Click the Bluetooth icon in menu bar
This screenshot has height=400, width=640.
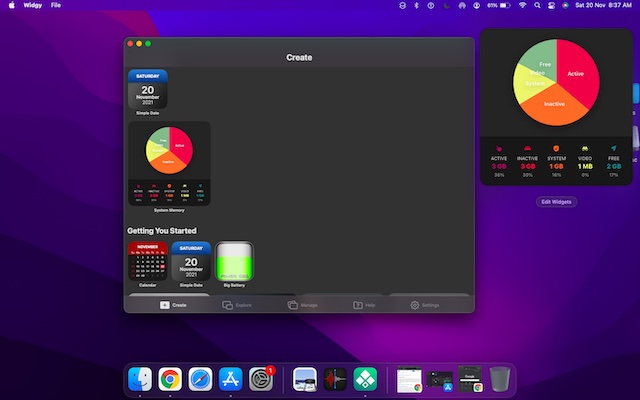[416, 5]
